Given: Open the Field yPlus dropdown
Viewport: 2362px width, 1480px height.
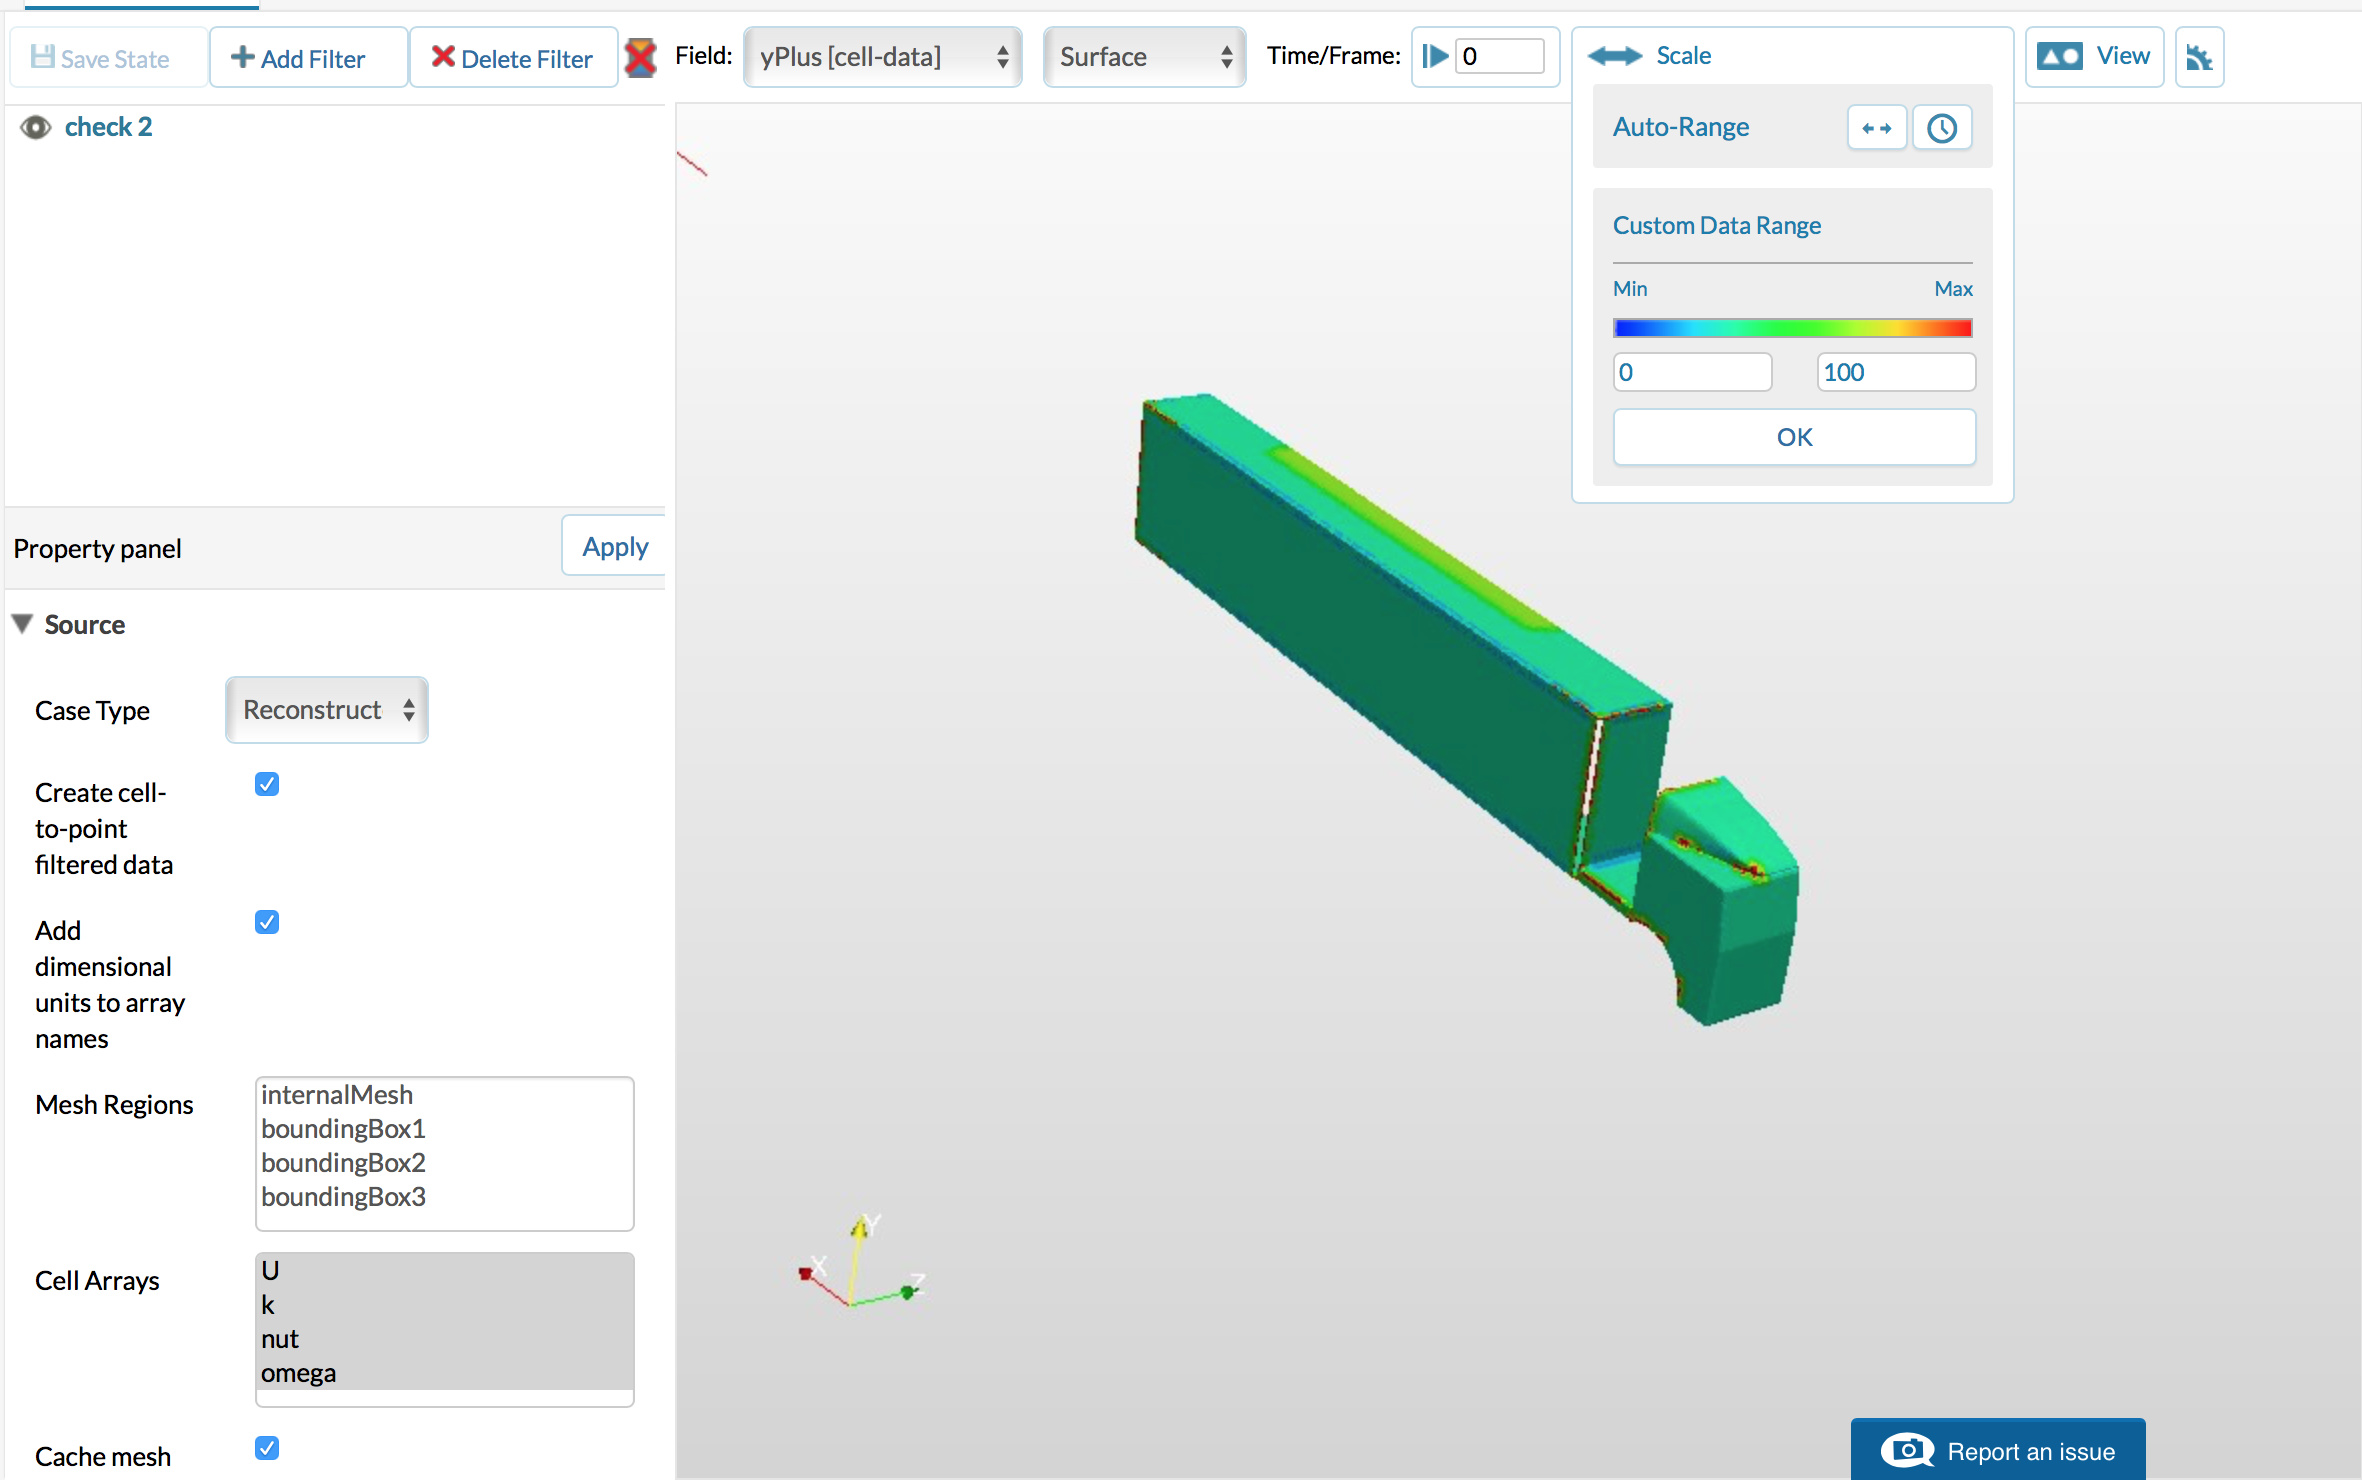Looking at the screenshot, I should [x=882, y=57].
